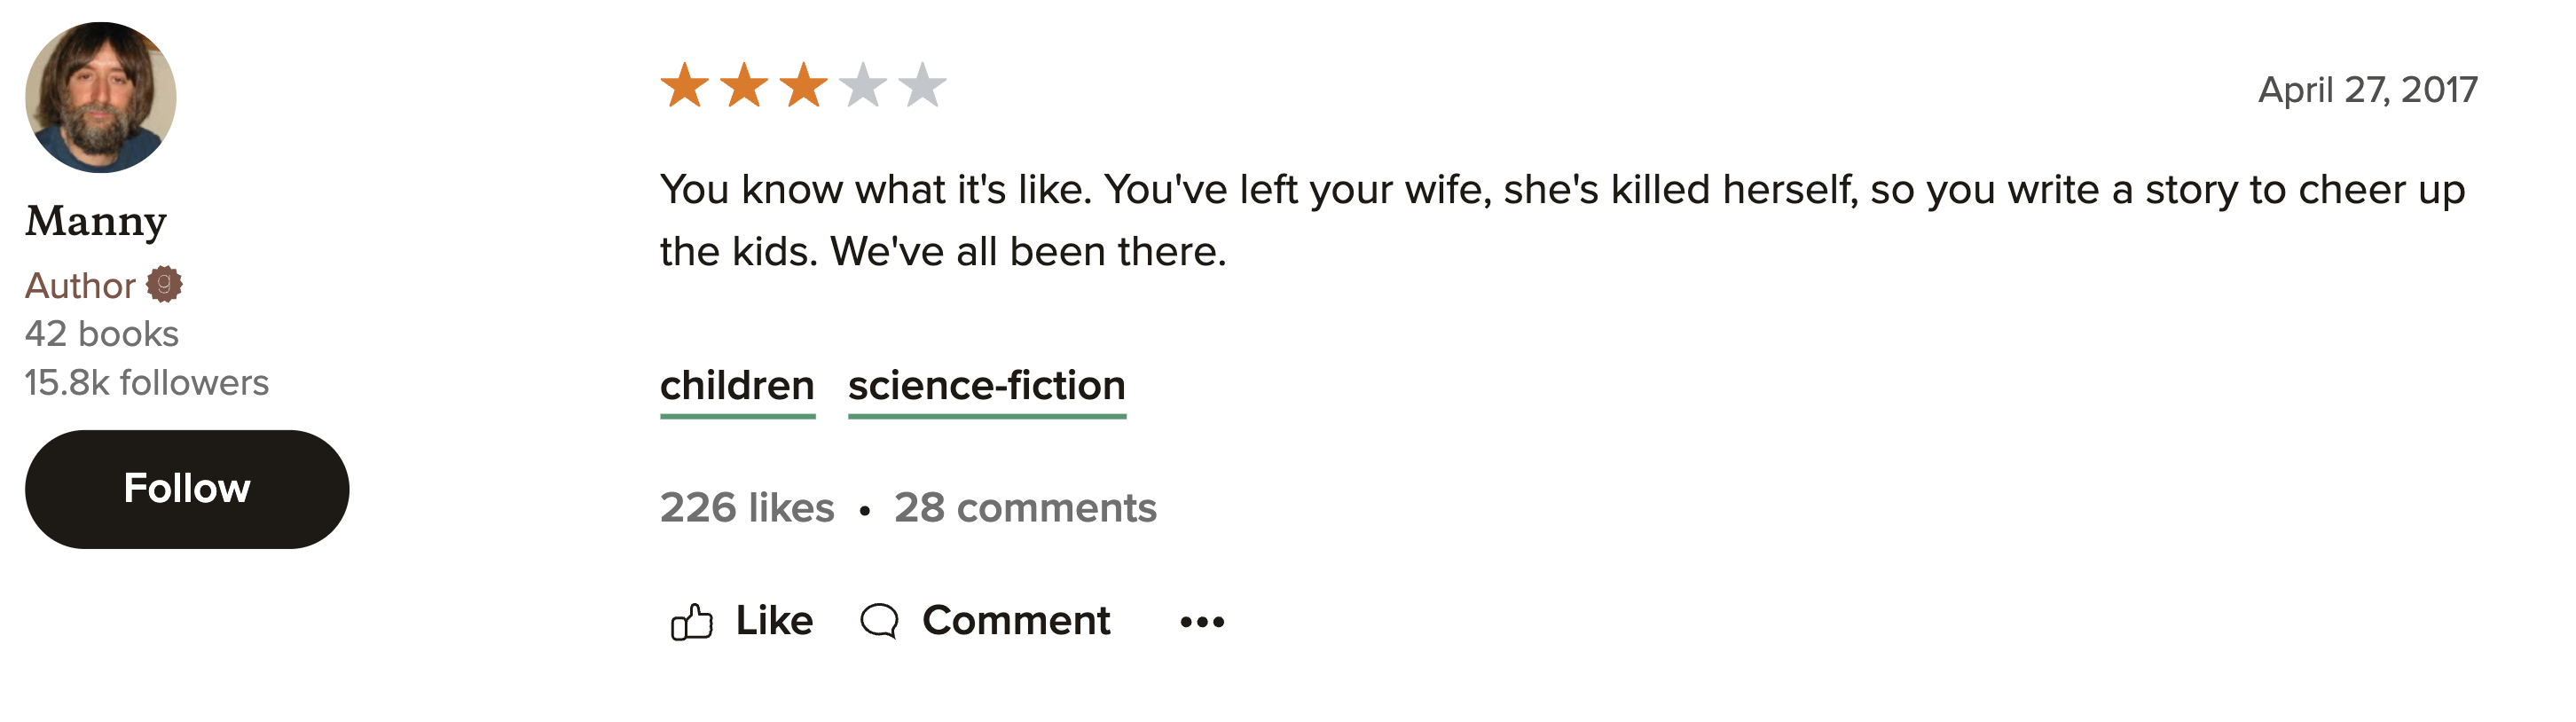The image size is (2576, 722).
Task: View the 226 likes list
Action: click(x=747, y=508)
